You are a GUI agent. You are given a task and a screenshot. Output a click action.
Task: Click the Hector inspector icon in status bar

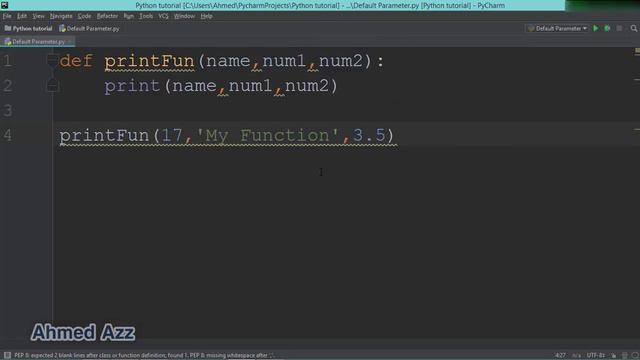(x=625, y=356)
